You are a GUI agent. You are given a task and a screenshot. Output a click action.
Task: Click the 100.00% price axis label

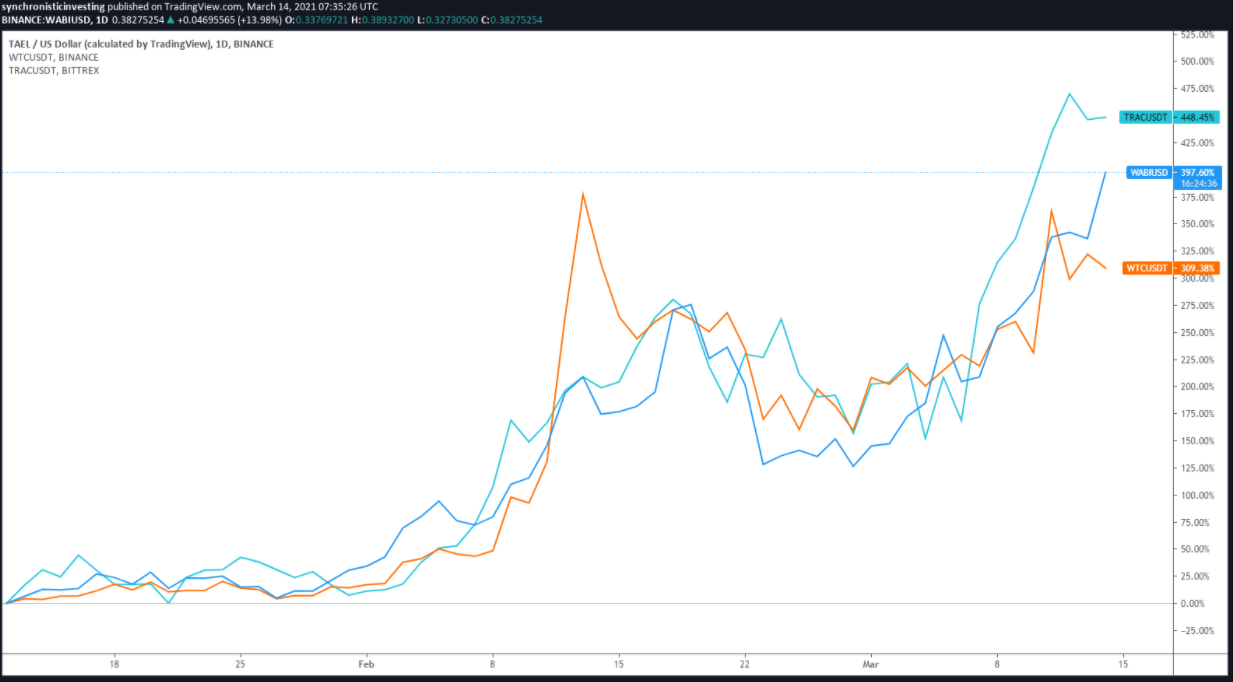click(1197, 496)
